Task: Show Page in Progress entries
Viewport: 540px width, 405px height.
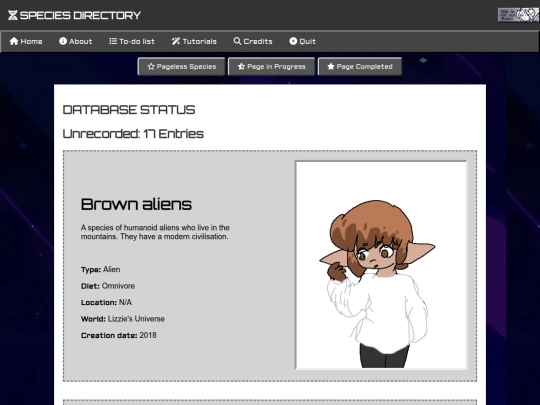Action: point(271,66)
